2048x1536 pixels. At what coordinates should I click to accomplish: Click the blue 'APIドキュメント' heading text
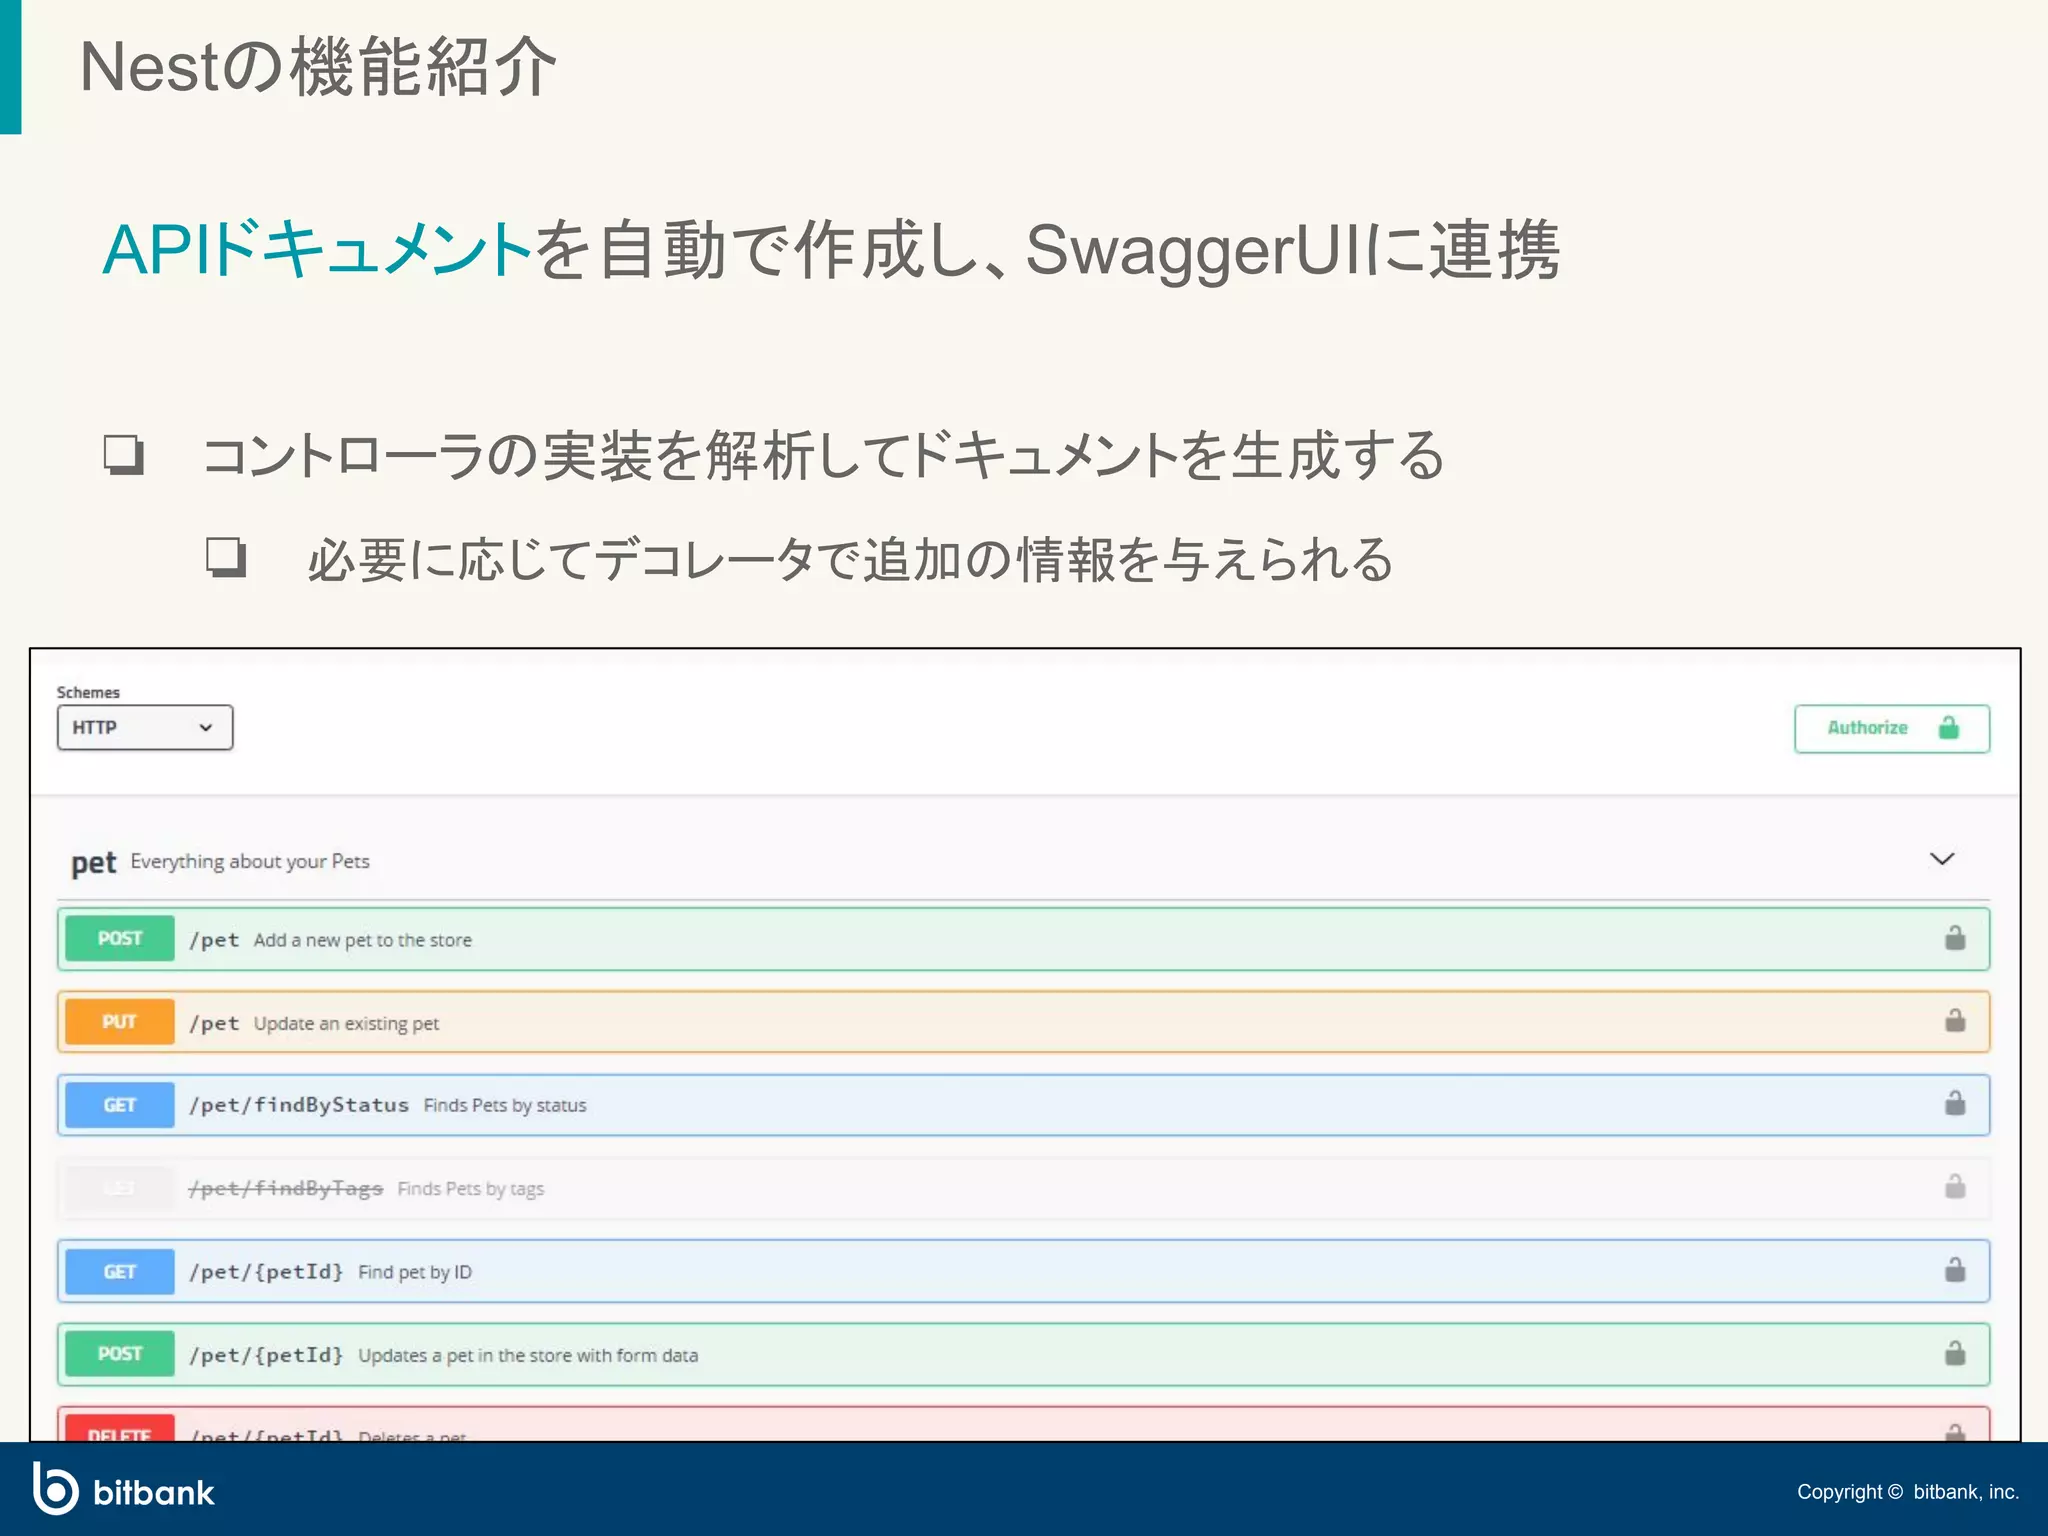(x=316, y=249)
